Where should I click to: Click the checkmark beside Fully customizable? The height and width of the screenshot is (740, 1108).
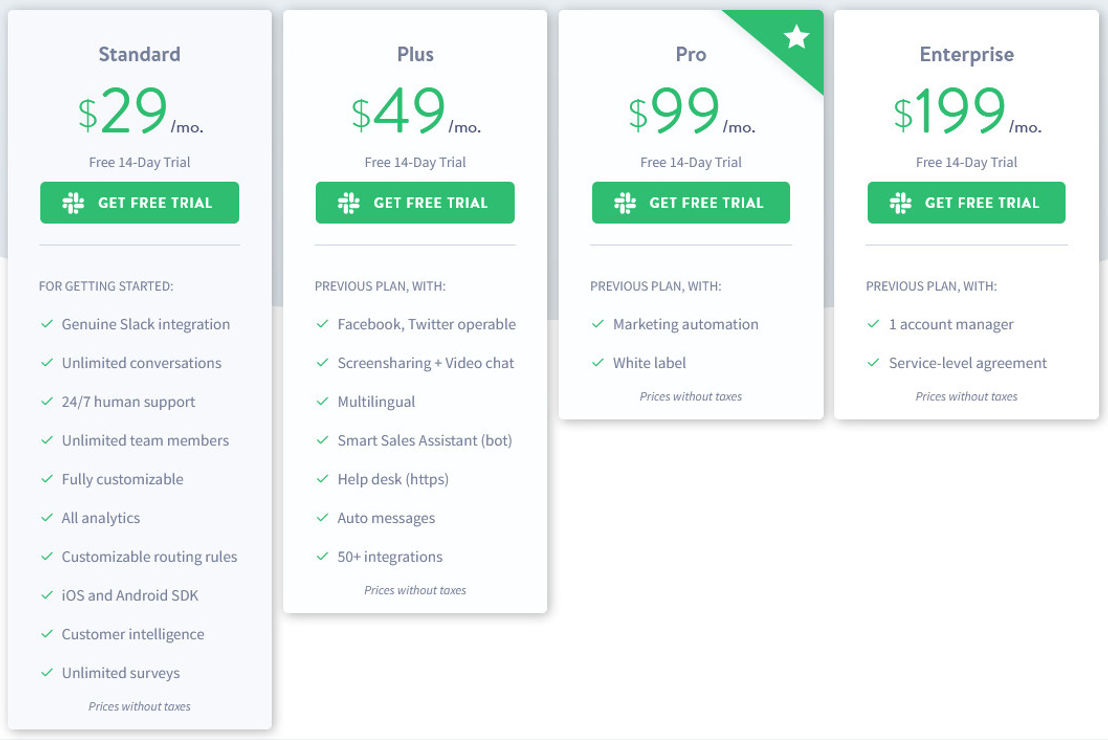coord(47,479)
